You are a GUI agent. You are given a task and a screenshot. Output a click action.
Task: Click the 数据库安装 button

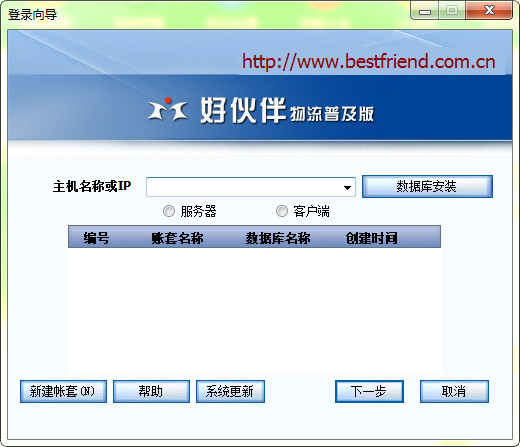point(427,187)
